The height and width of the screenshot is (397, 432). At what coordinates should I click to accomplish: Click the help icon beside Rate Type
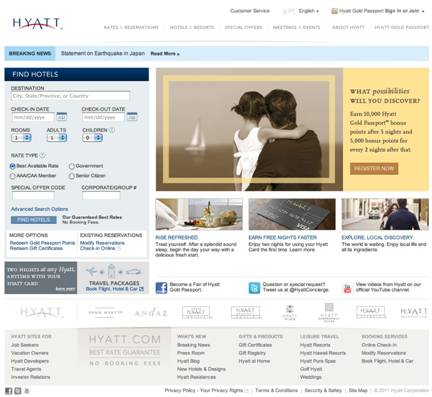[42, 155]
